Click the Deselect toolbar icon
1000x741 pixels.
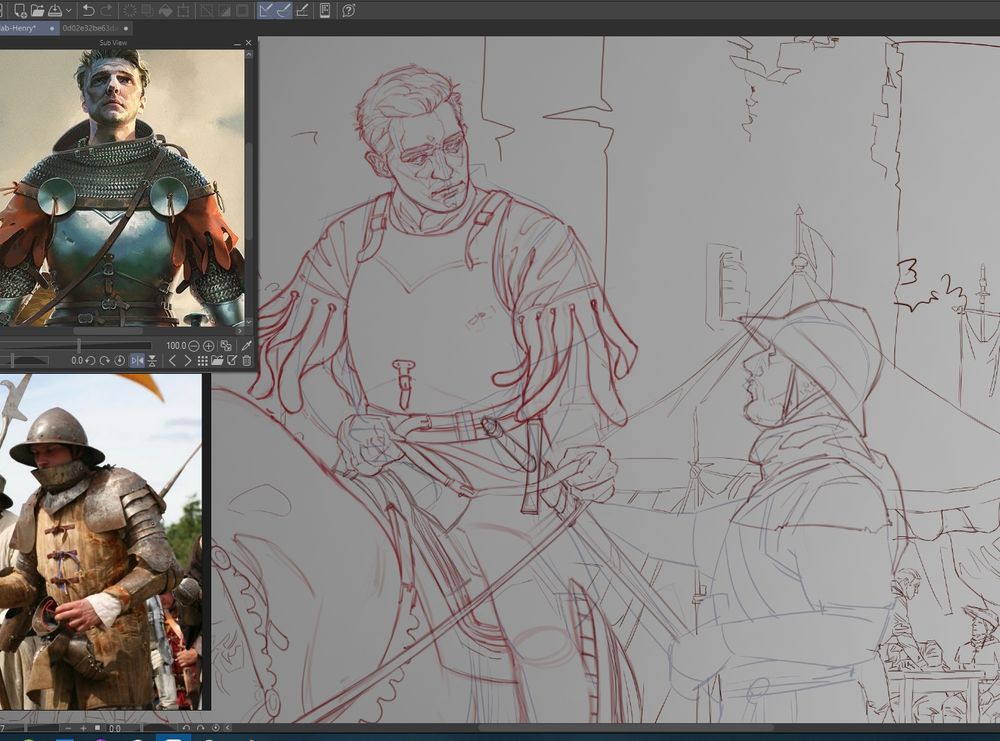pyautogui.click(x=207, y=10)
